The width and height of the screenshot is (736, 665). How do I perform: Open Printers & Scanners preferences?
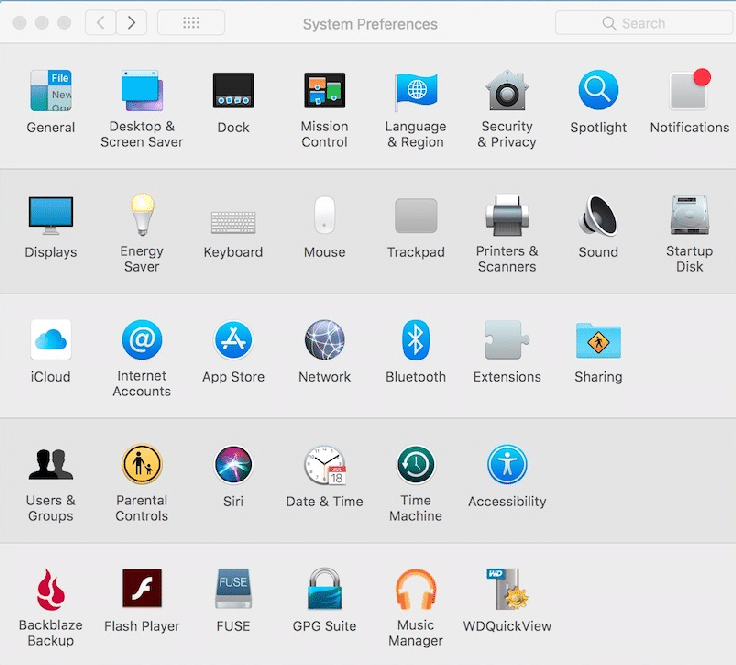point(507,216)
